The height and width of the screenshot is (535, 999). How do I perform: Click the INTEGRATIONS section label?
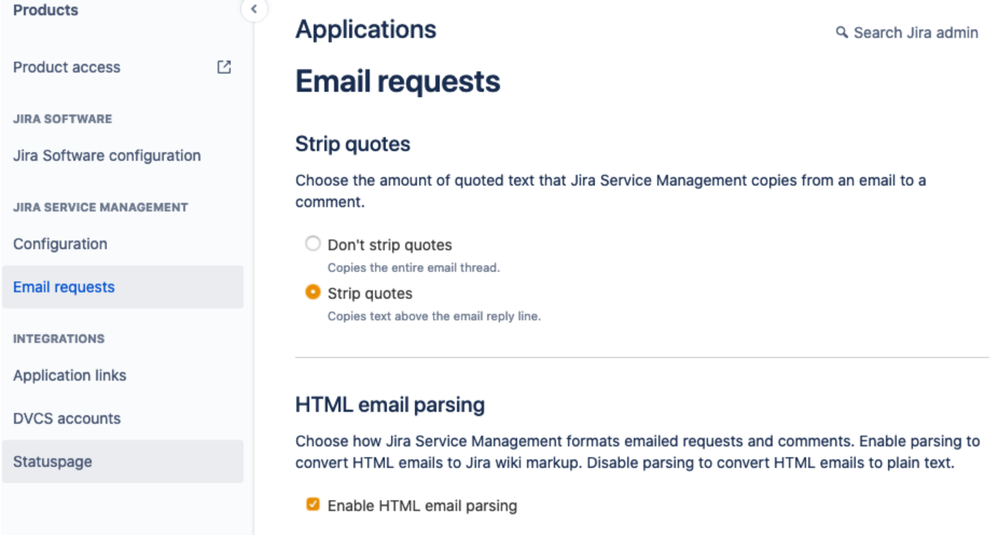59,339
